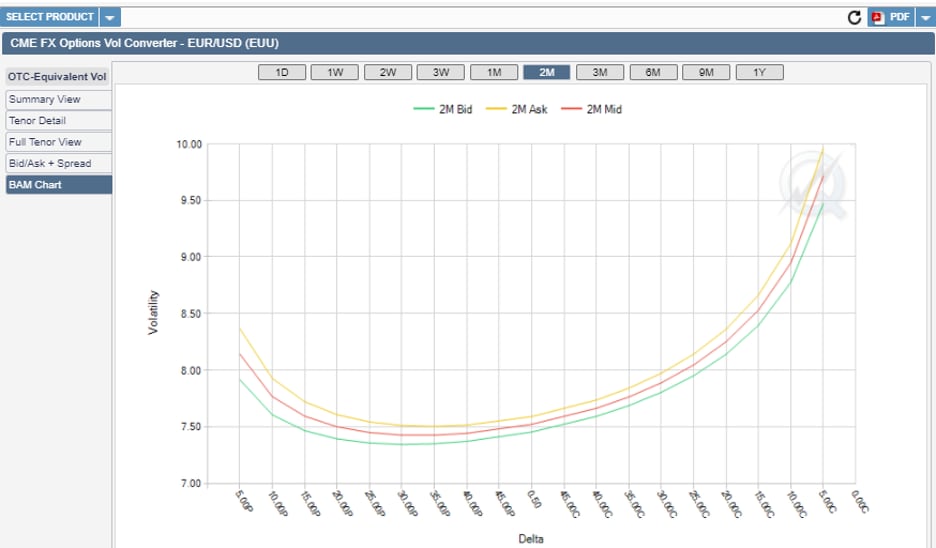Switch to the 6M tenor
Viewport: 936px width, 548px height.
pyautogui.click(x=653, y=72)
